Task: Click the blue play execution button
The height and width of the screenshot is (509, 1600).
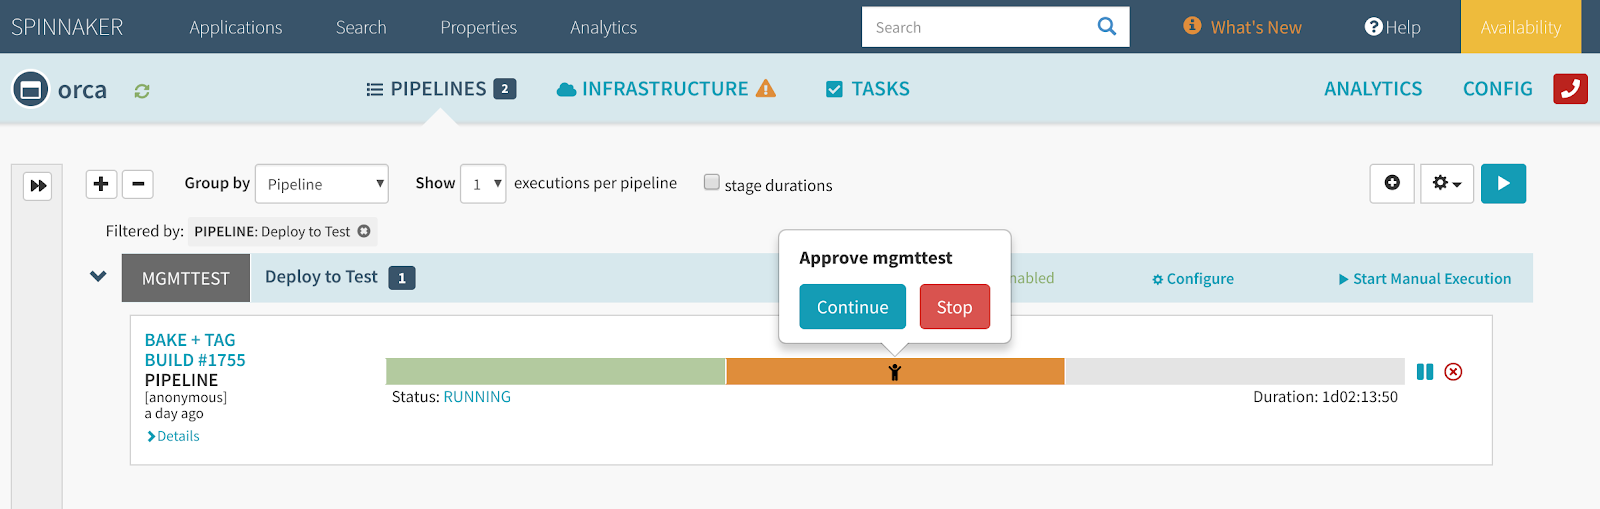Action: tap(1503, 183)
